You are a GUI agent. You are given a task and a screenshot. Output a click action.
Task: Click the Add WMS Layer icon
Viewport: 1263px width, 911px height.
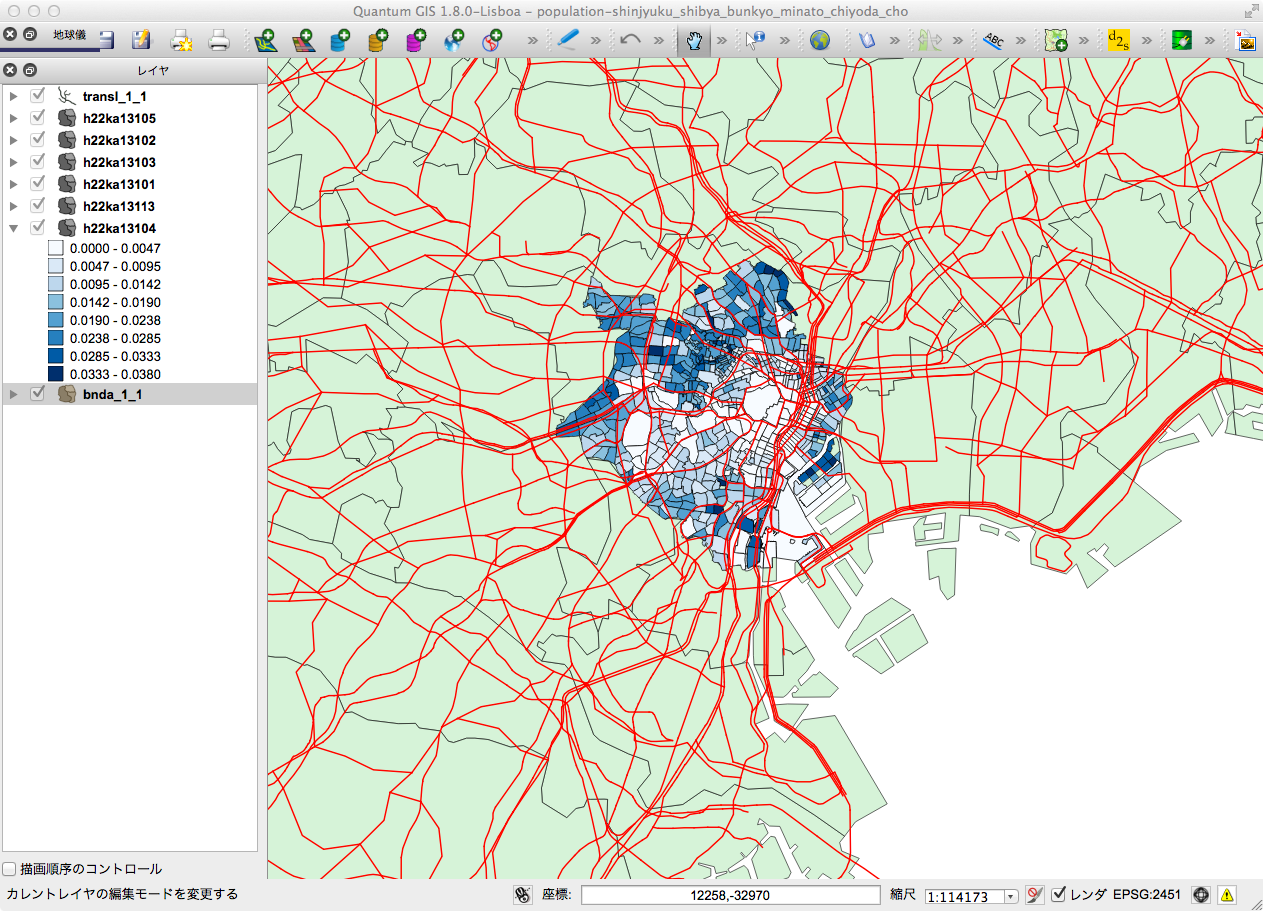pyautogui.click(x=454, y=41)
